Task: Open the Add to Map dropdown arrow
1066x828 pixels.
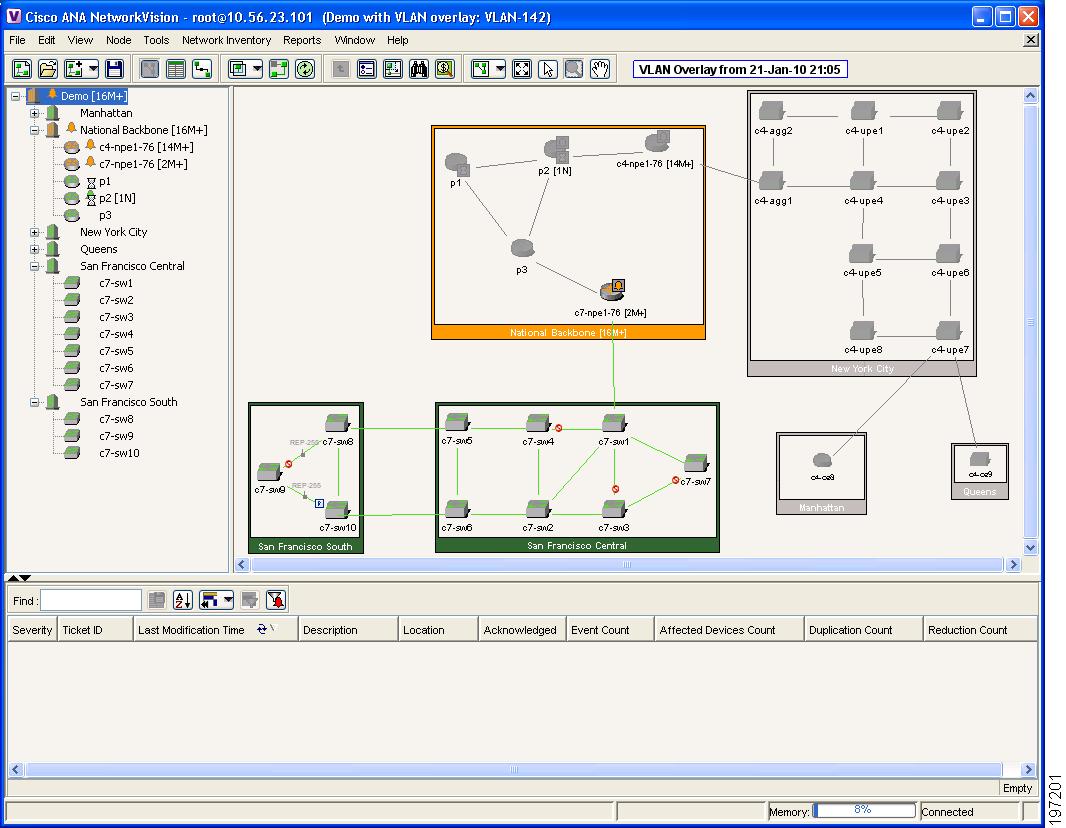Action: pos(93,69)
